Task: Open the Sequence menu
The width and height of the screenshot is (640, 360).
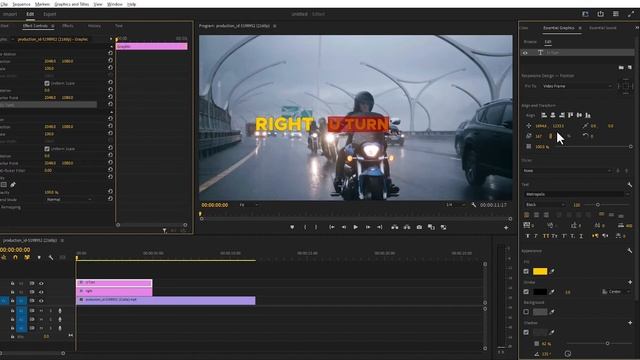Action: click(x=21, y=4)
